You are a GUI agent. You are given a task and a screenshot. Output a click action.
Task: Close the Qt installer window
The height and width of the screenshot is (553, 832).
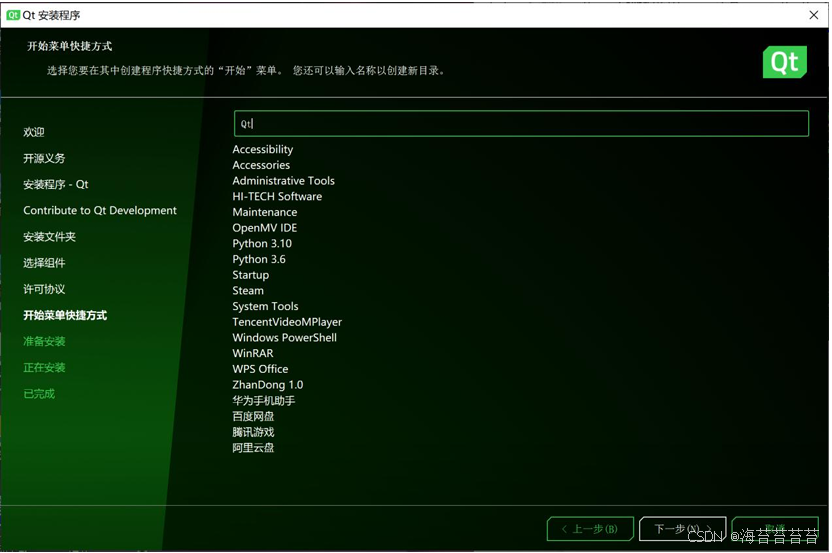(x=813, y=15)
